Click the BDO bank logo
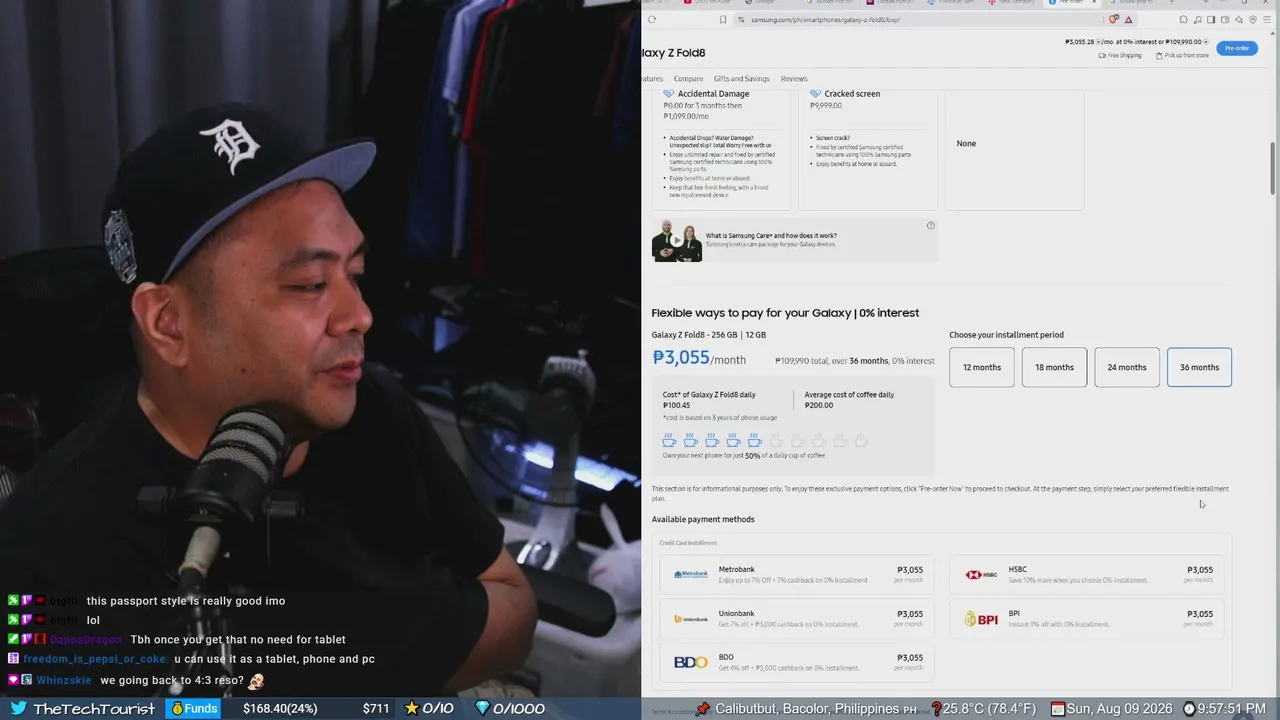 coord(691,662)
